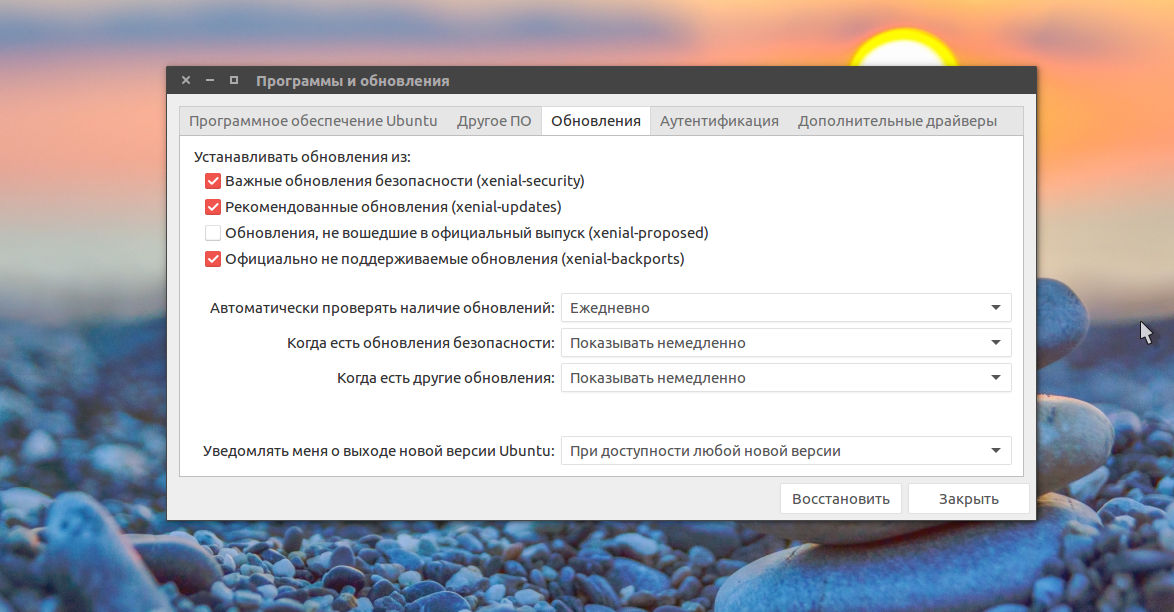Uncheck the xenial-security updates checkbox
1174x612 pixels.
pos(213,181)
